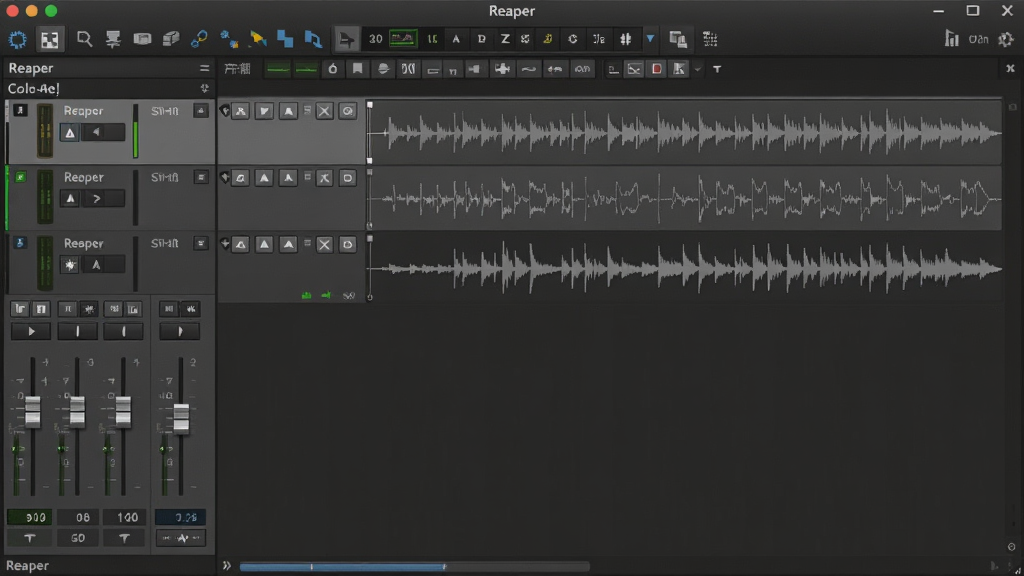The image size is (1024, 576).
Task: Adjust the third mixer channel fader
Action: [123, 411]
